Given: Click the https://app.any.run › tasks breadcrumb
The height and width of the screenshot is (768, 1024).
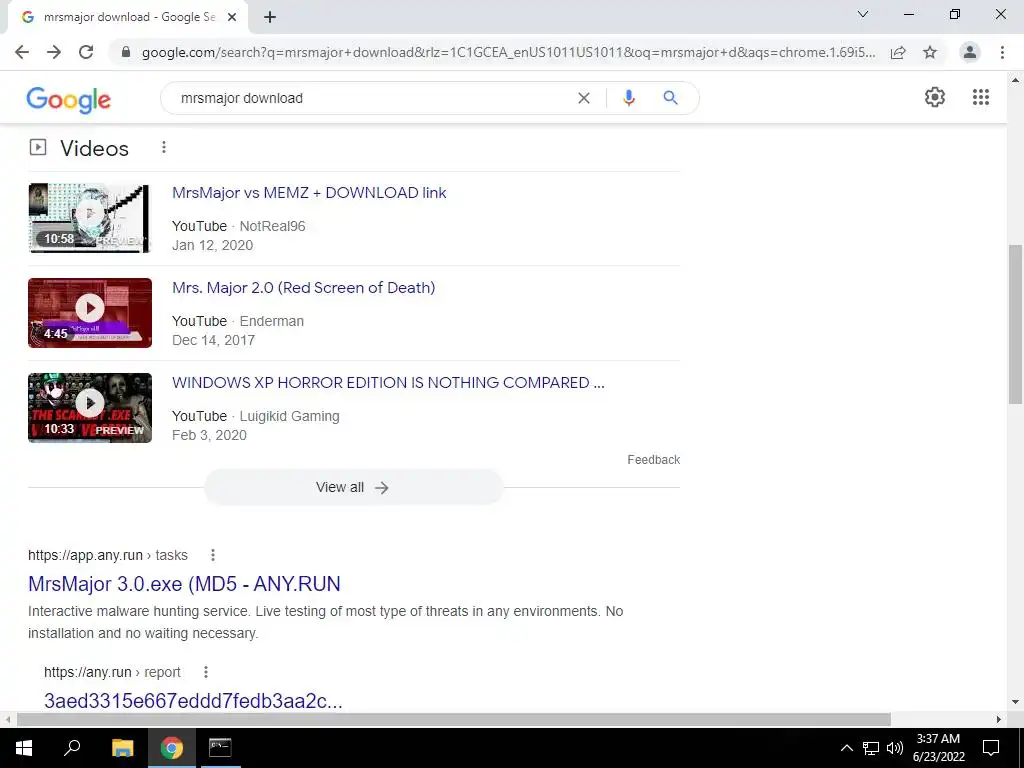Looking at the screenshot, I should [108, 555].
